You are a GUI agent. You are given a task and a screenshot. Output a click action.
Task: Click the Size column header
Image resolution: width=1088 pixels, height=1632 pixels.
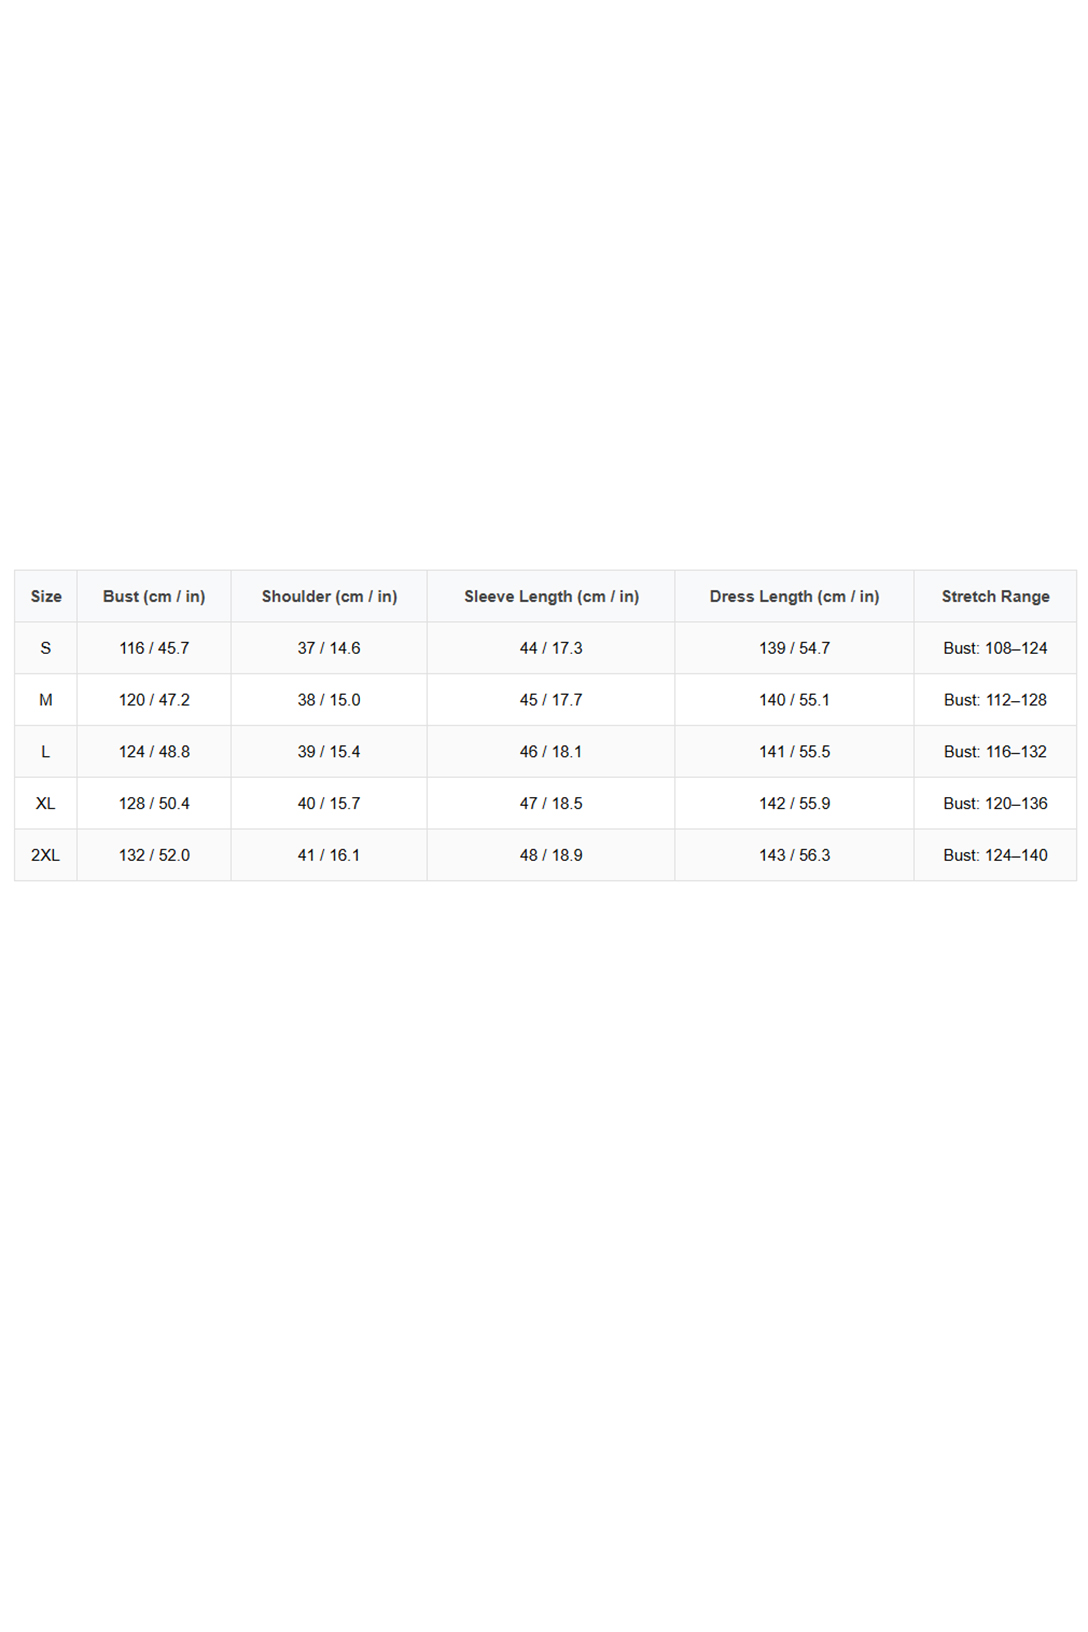point(46,596)
